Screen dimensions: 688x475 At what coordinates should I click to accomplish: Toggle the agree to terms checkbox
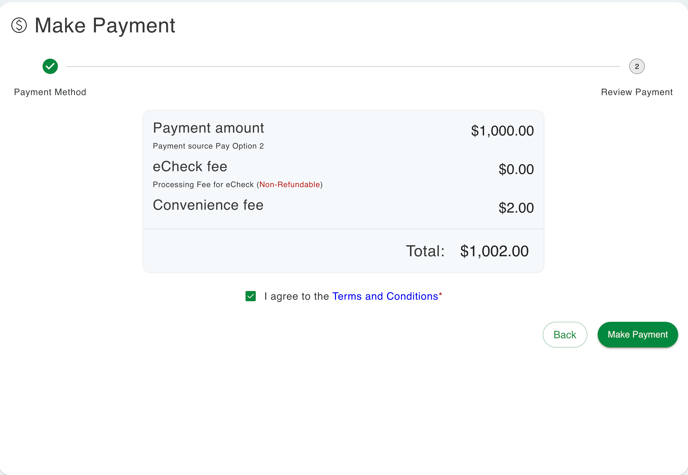(x=251, y=296)
